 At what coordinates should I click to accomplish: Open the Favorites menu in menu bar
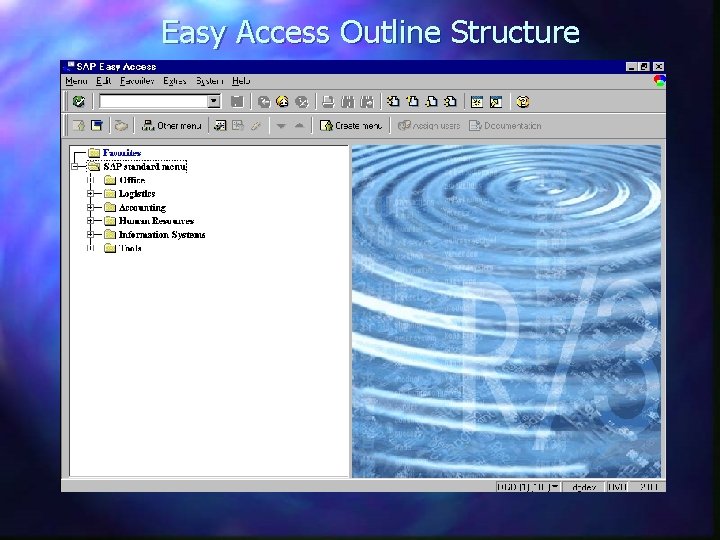point(137,81)
